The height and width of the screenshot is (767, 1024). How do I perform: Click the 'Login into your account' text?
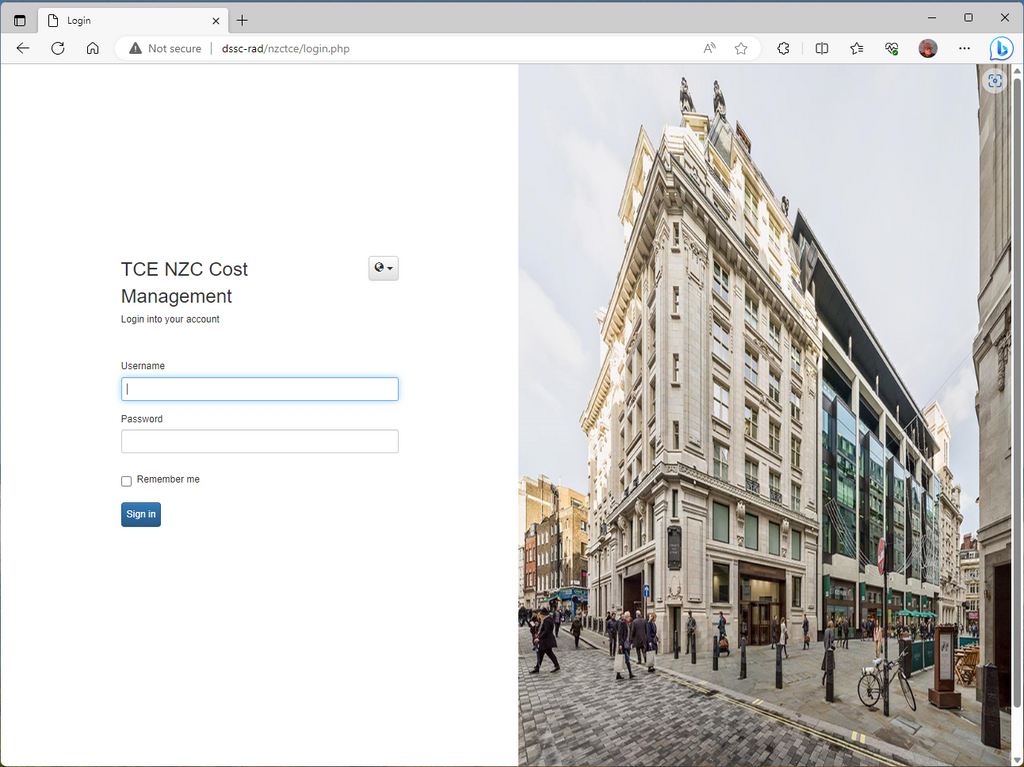point(170,319)
